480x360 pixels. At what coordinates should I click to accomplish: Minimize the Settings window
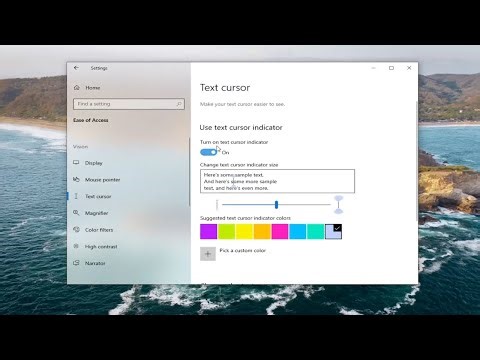coord(374,68)
